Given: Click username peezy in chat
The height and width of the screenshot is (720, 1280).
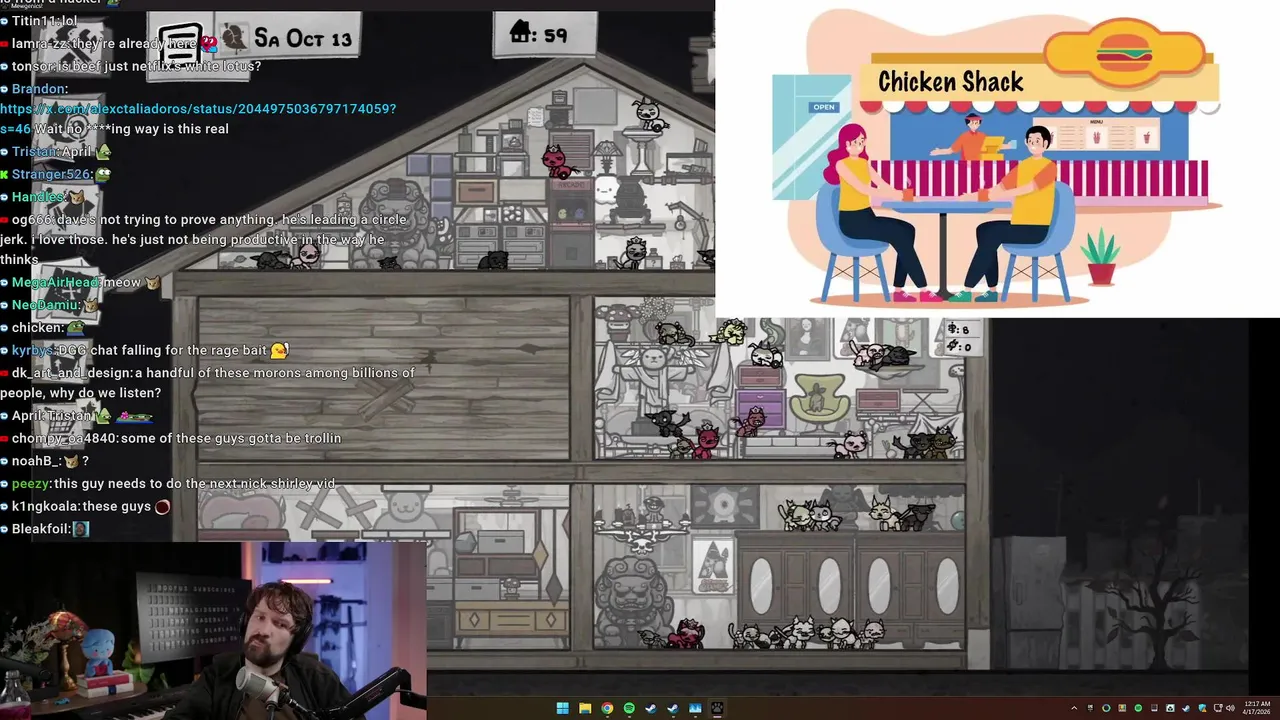Looking at the screenshot, I should point(30,484).
